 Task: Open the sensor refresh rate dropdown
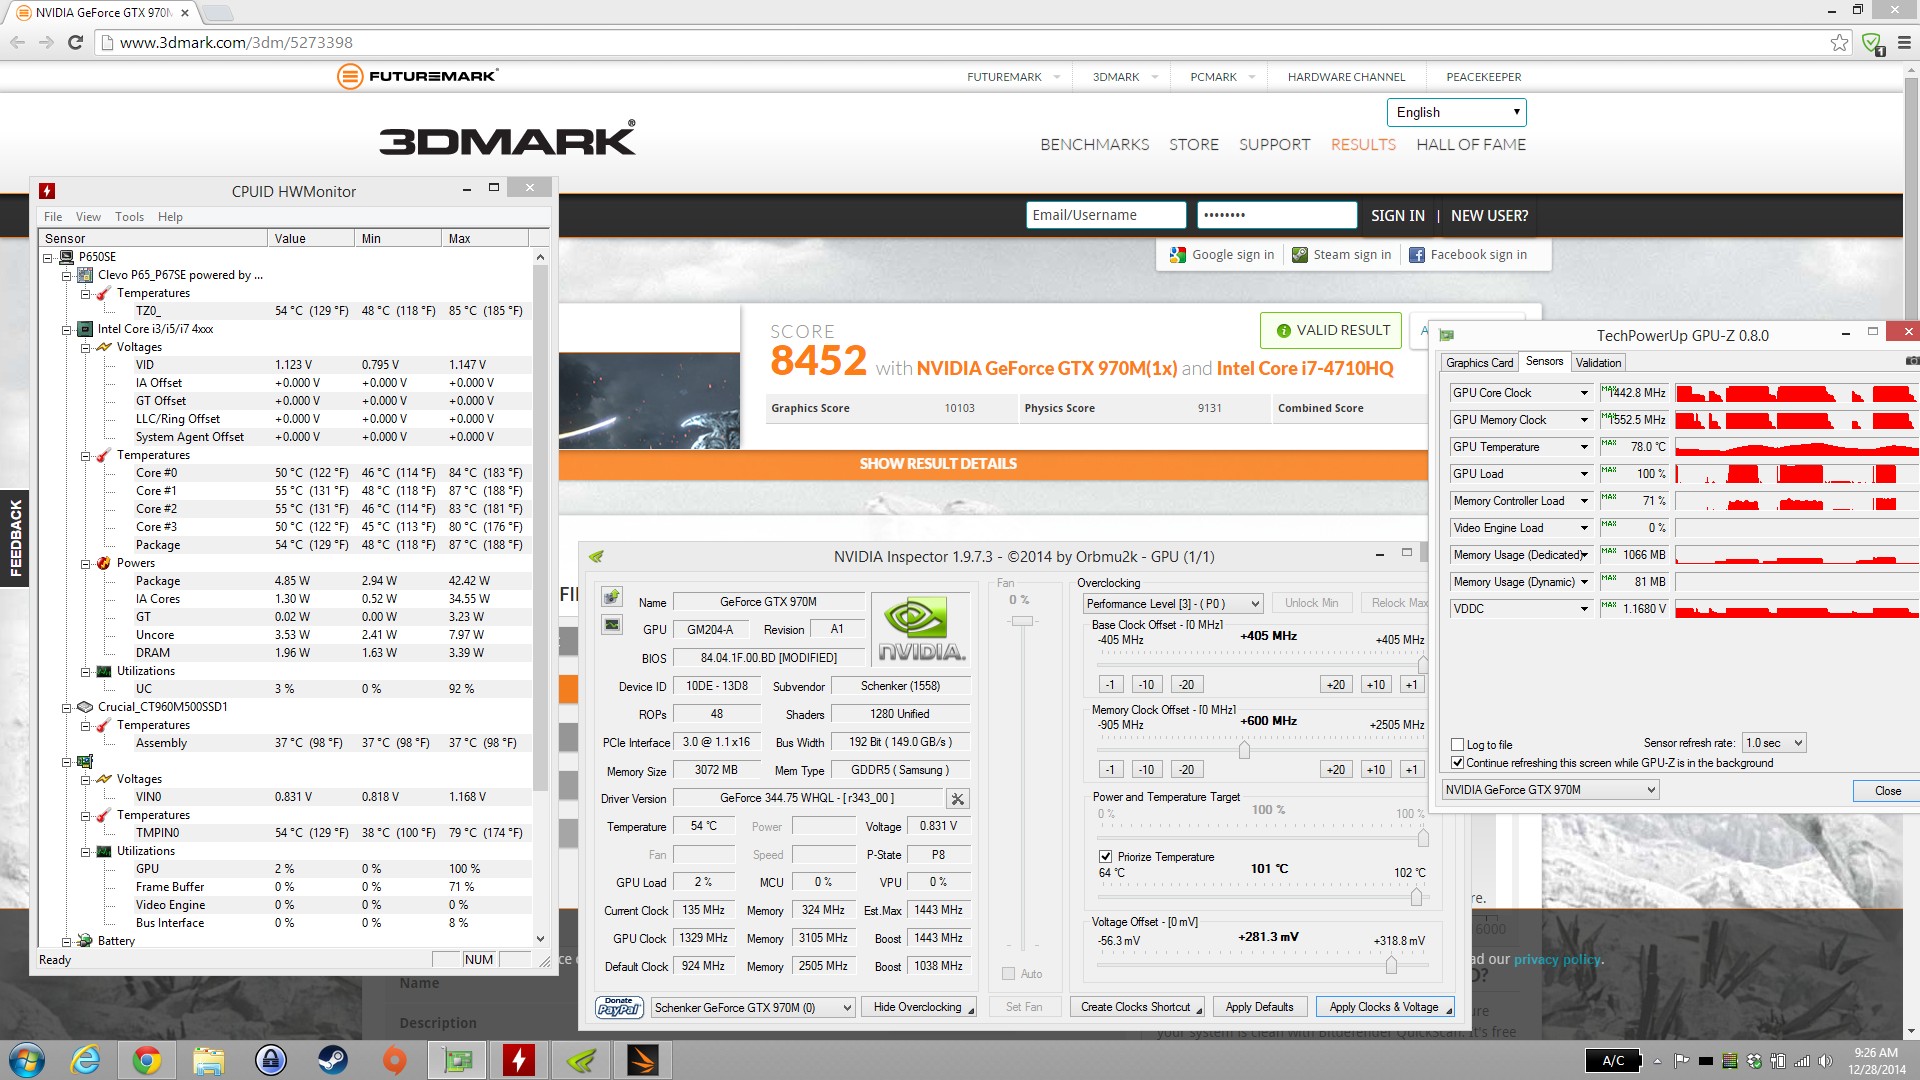(x=1773, y=742)
